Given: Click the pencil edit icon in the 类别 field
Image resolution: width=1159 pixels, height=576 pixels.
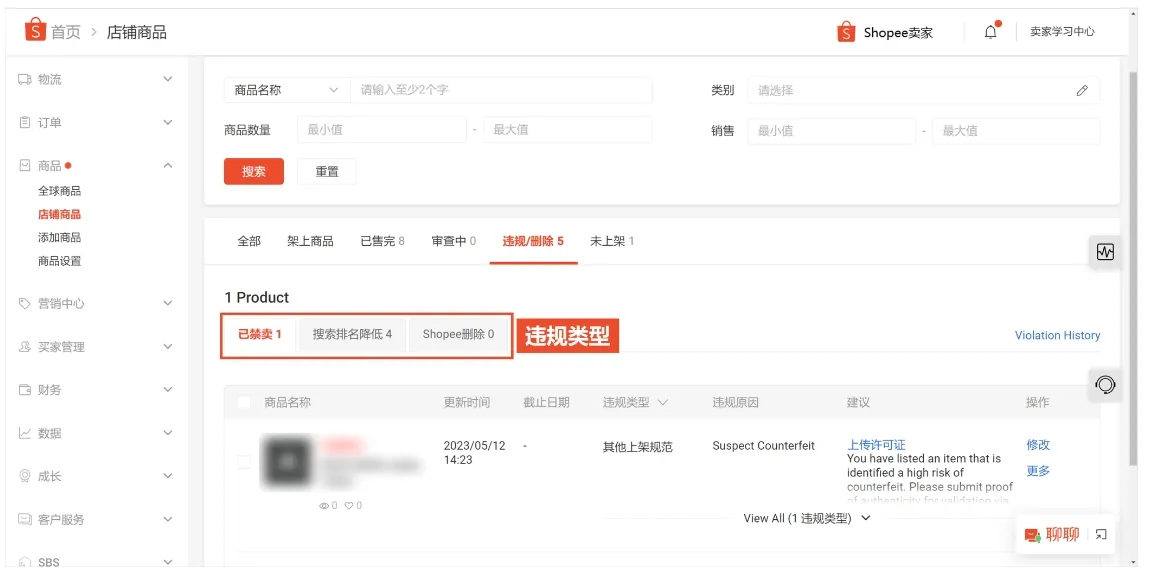Looking at the screenshot, I should coord(1081,90).
